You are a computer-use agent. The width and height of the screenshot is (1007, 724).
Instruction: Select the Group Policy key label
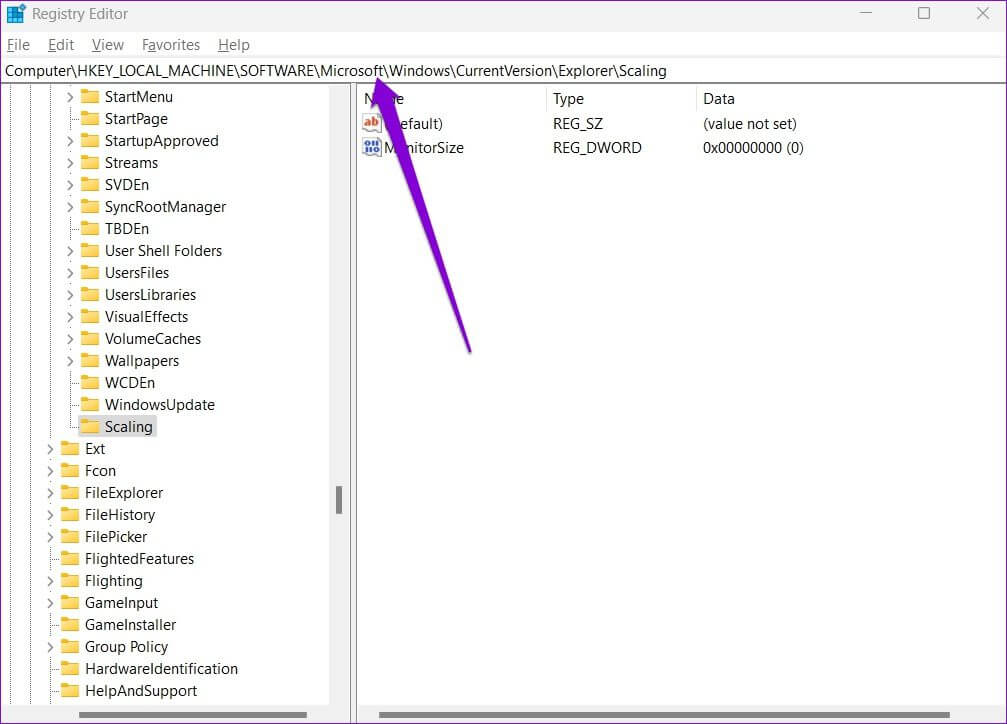(127, 647)
